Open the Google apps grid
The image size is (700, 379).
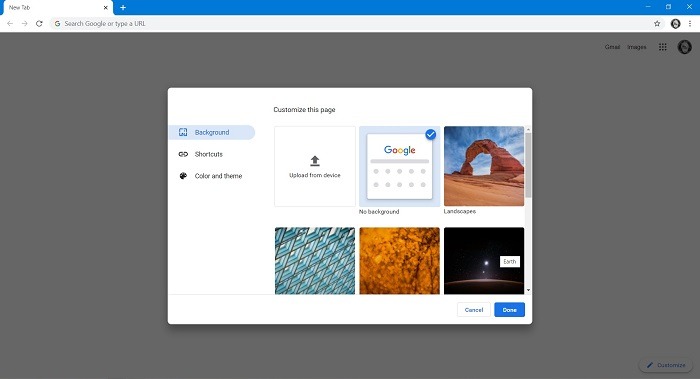(x=662, y=47)
